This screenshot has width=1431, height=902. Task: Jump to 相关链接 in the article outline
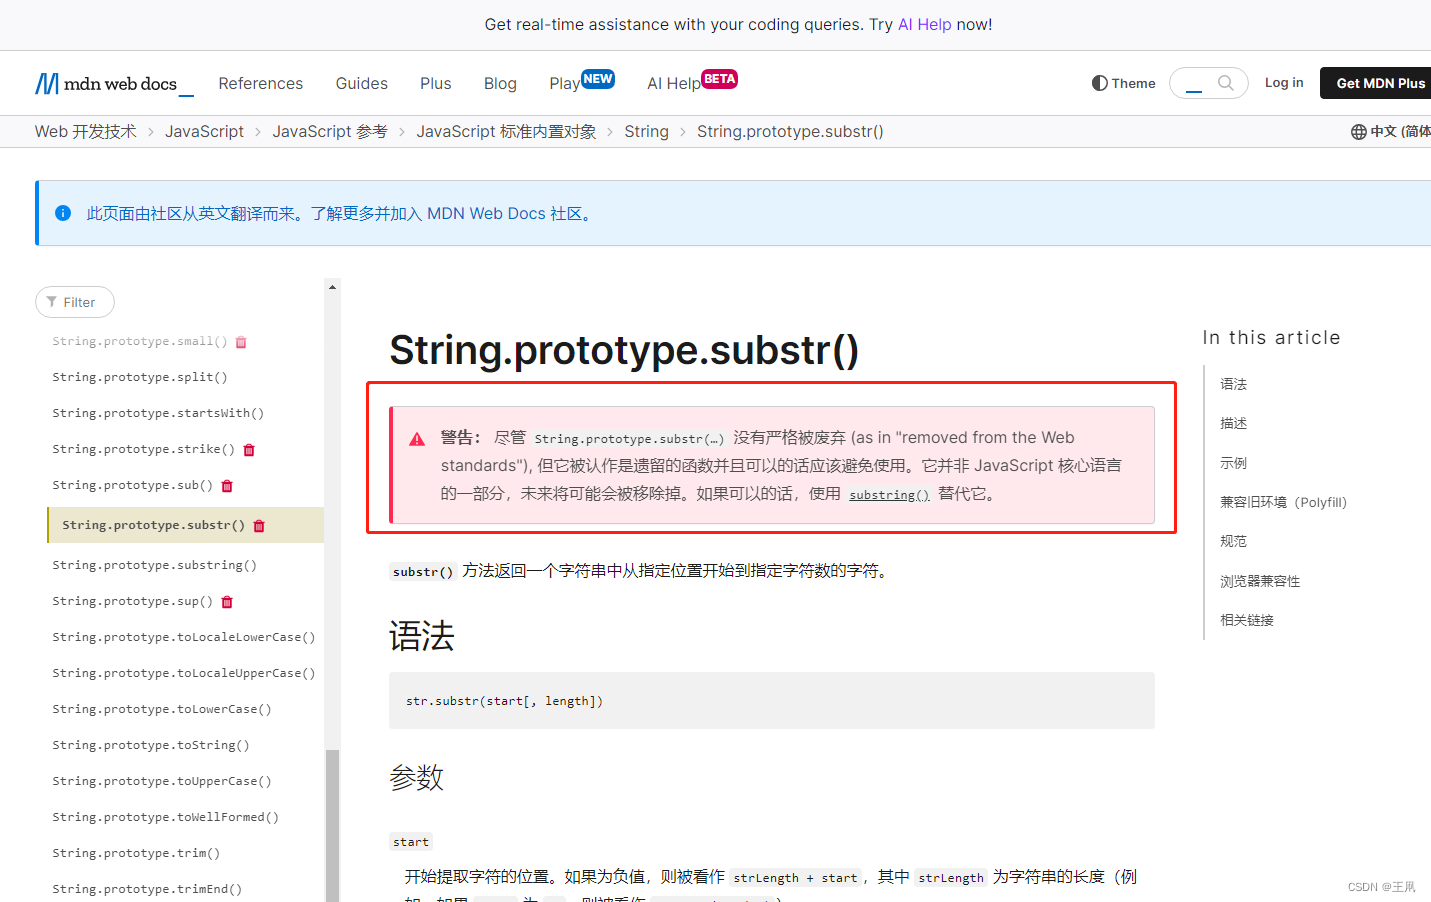pos(1247,620)
